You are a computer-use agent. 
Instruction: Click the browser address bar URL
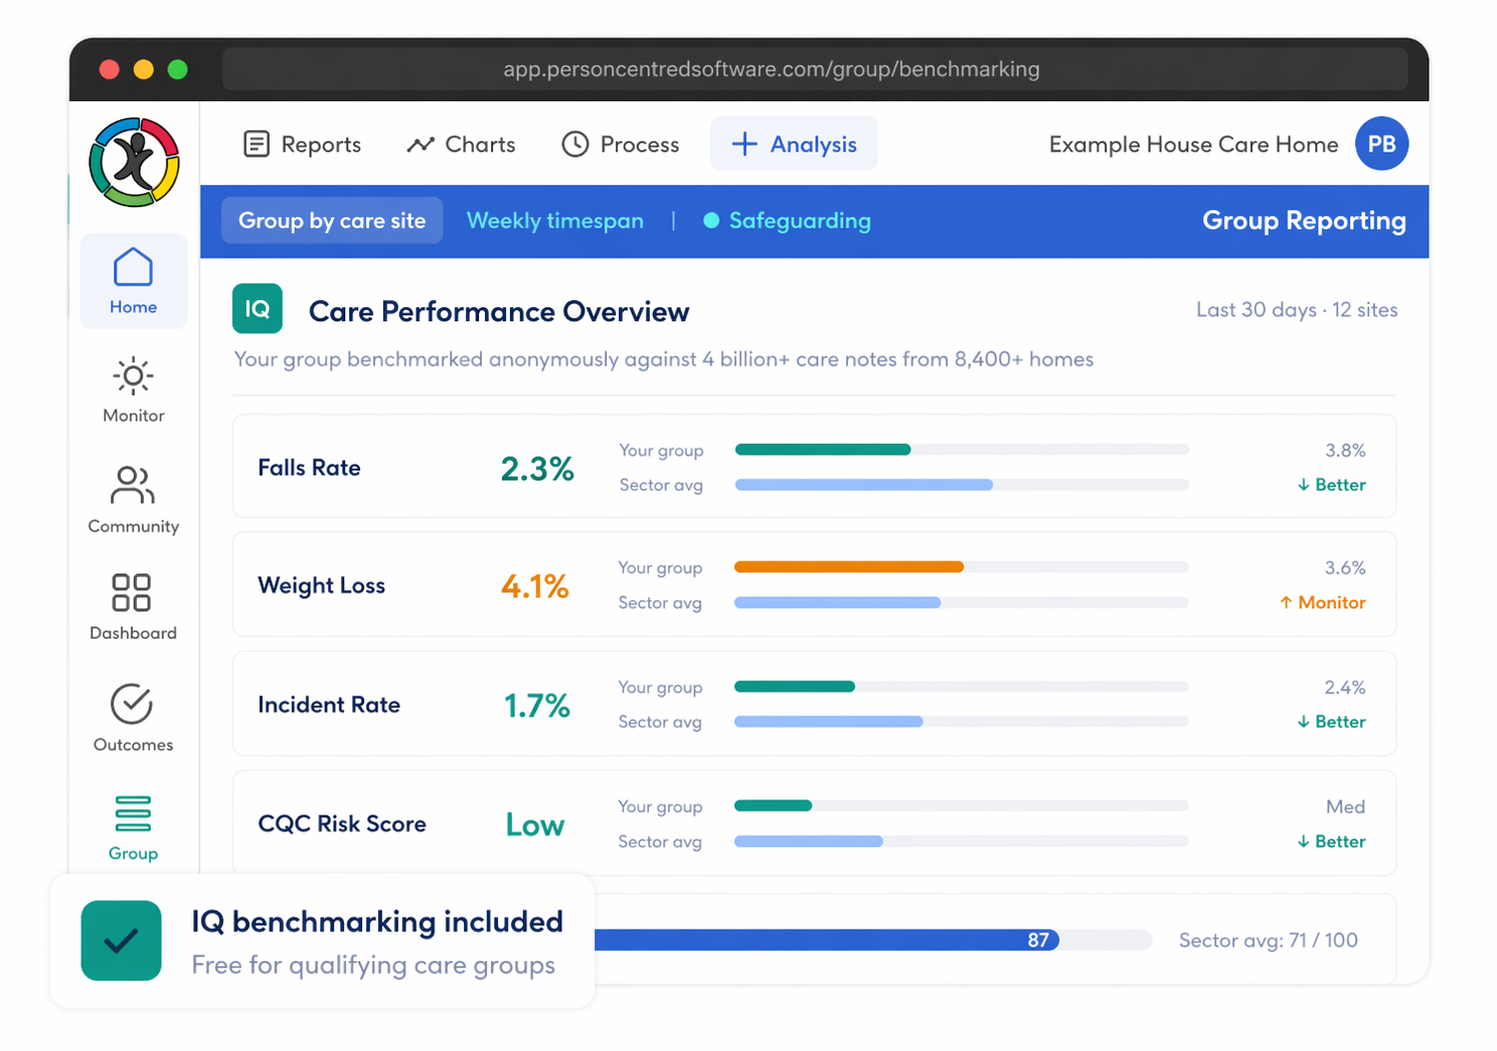point(771,69)
